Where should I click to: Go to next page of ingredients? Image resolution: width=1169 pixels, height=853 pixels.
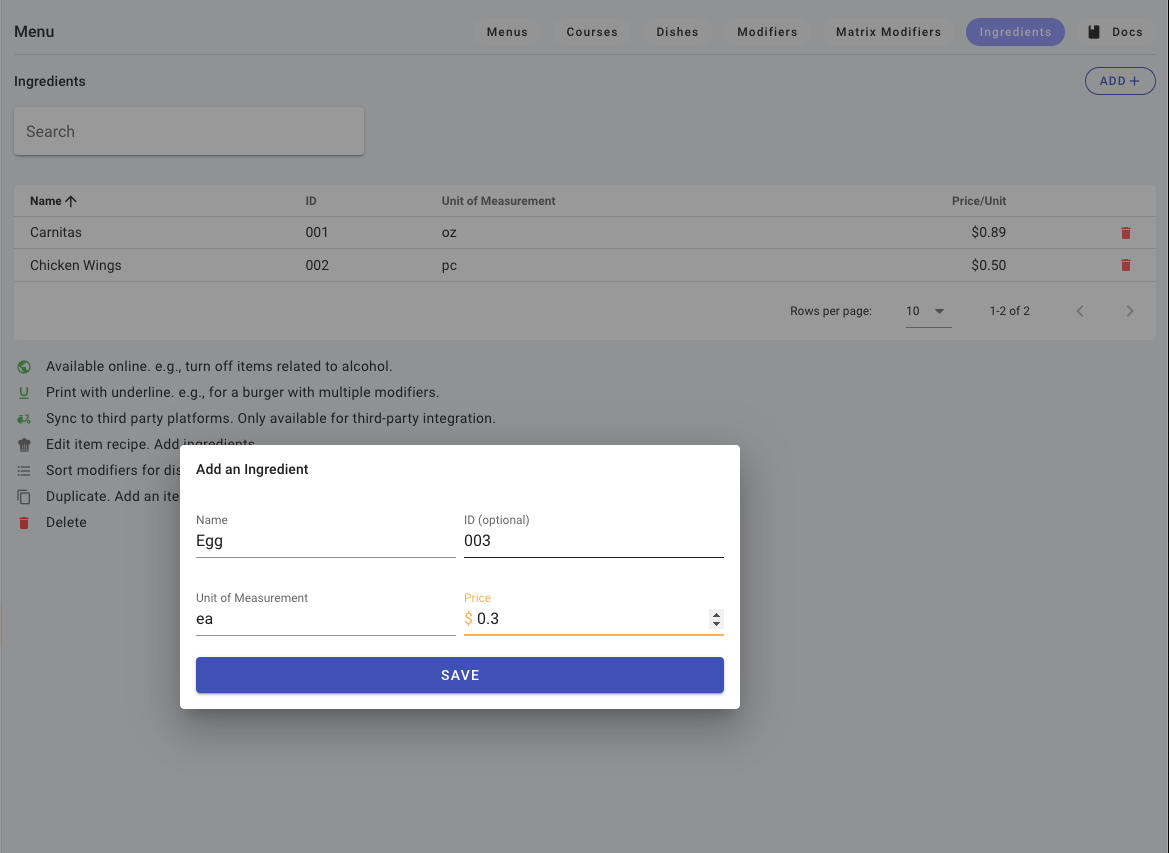(x=1129, y=311)
